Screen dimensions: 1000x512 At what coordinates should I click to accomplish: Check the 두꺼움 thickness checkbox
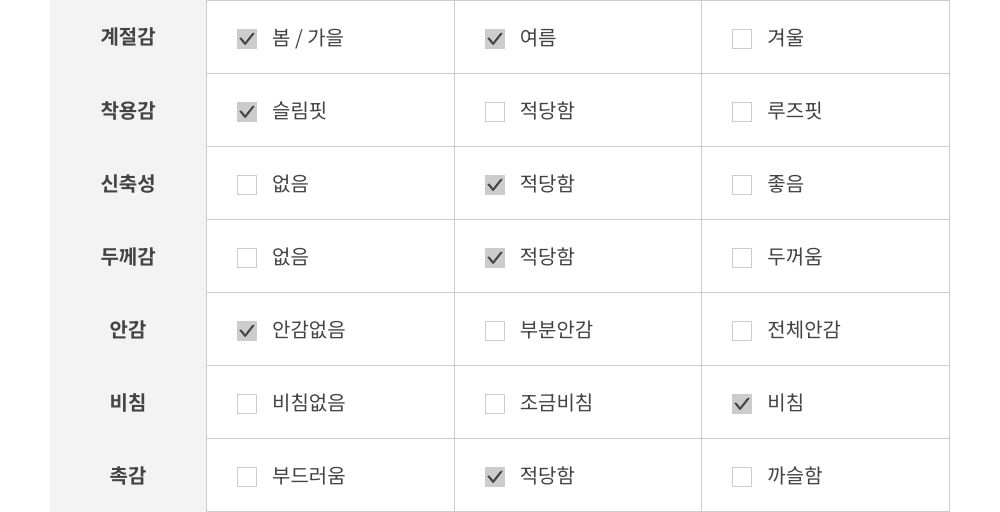click(742, 258)
